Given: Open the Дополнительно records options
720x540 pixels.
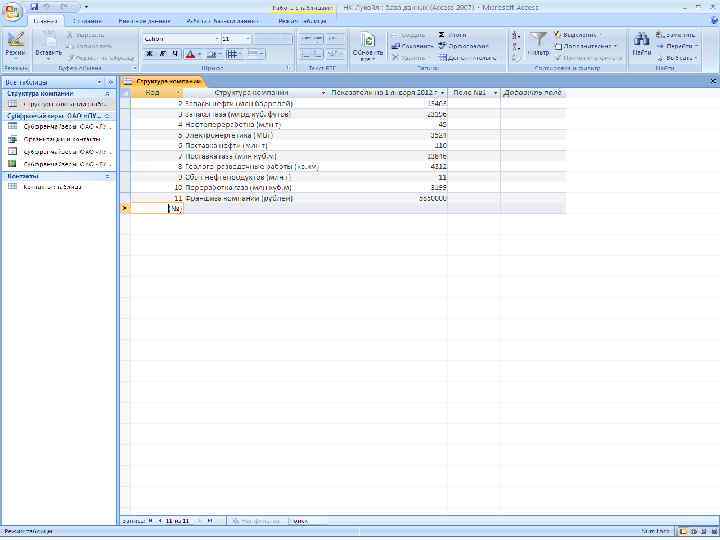Looking at the screenshot, I should click(467, 58).
